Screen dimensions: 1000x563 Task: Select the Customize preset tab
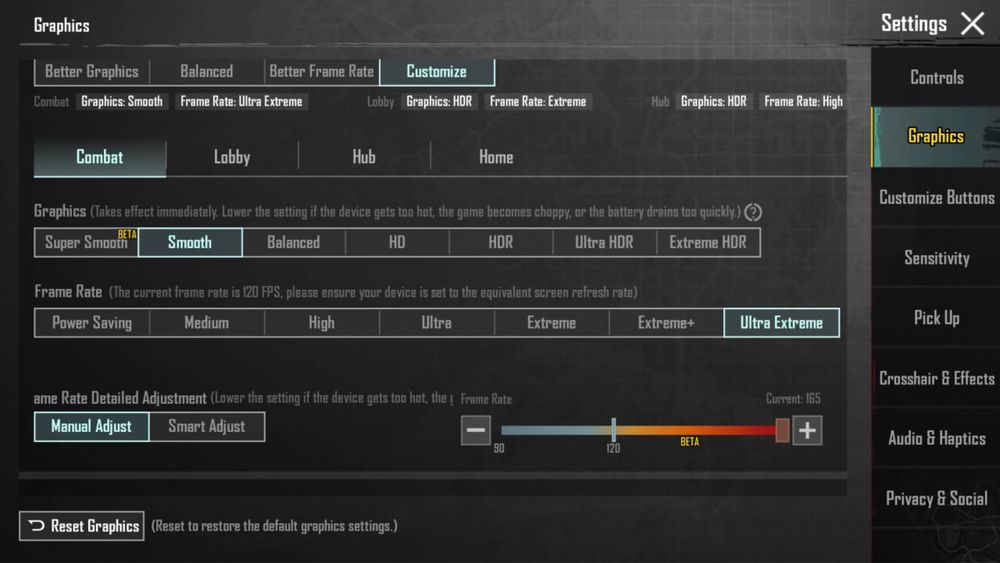click(x=437, y=71)
